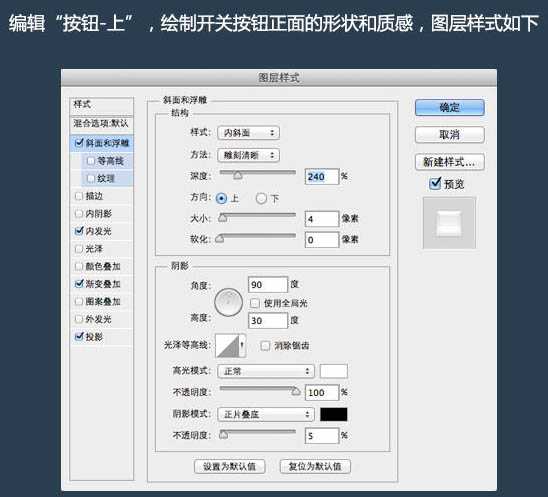Screen dimensions: 548x497
Task: Enable the 颜色叠加 checkbox
Action: tap(79, 266)
